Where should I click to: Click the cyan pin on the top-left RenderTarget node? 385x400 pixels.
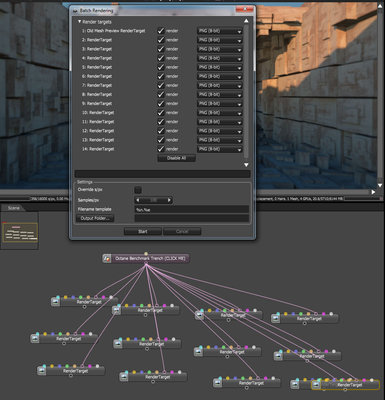[x=58, y=297]
